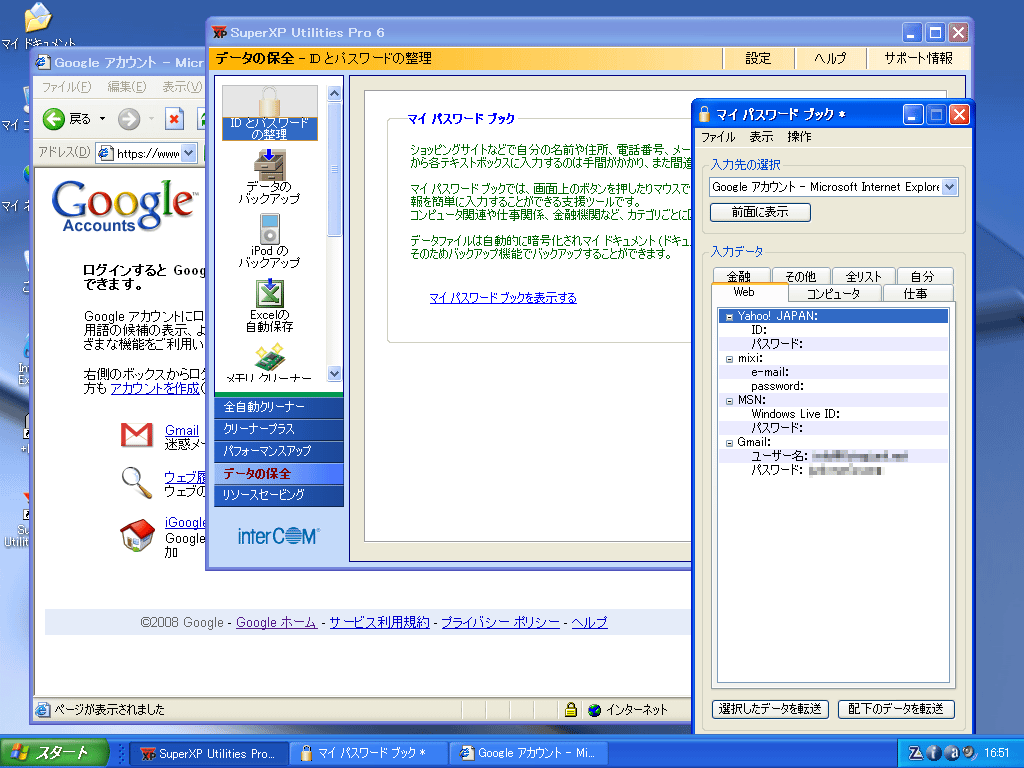The image size is (1024, 768).
Task: Click the sidebar scroll-up arrow in SuperXP
Action: [334, 93]
